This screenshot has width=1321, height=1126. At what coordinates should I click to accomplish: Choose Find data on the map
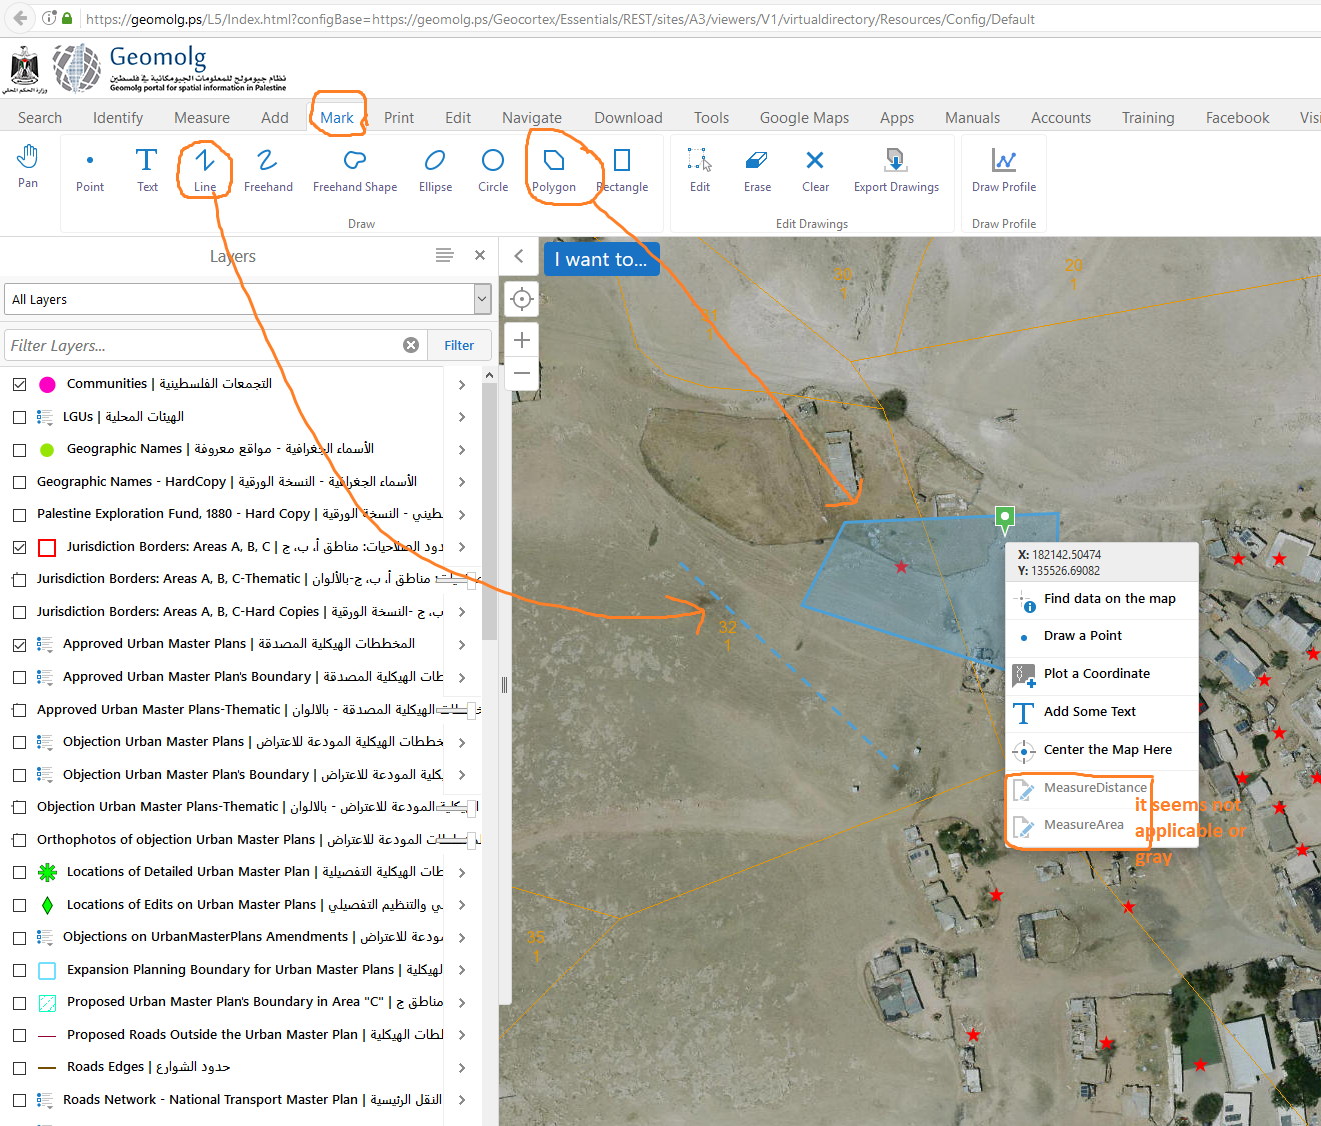[x=1101, y=600]
